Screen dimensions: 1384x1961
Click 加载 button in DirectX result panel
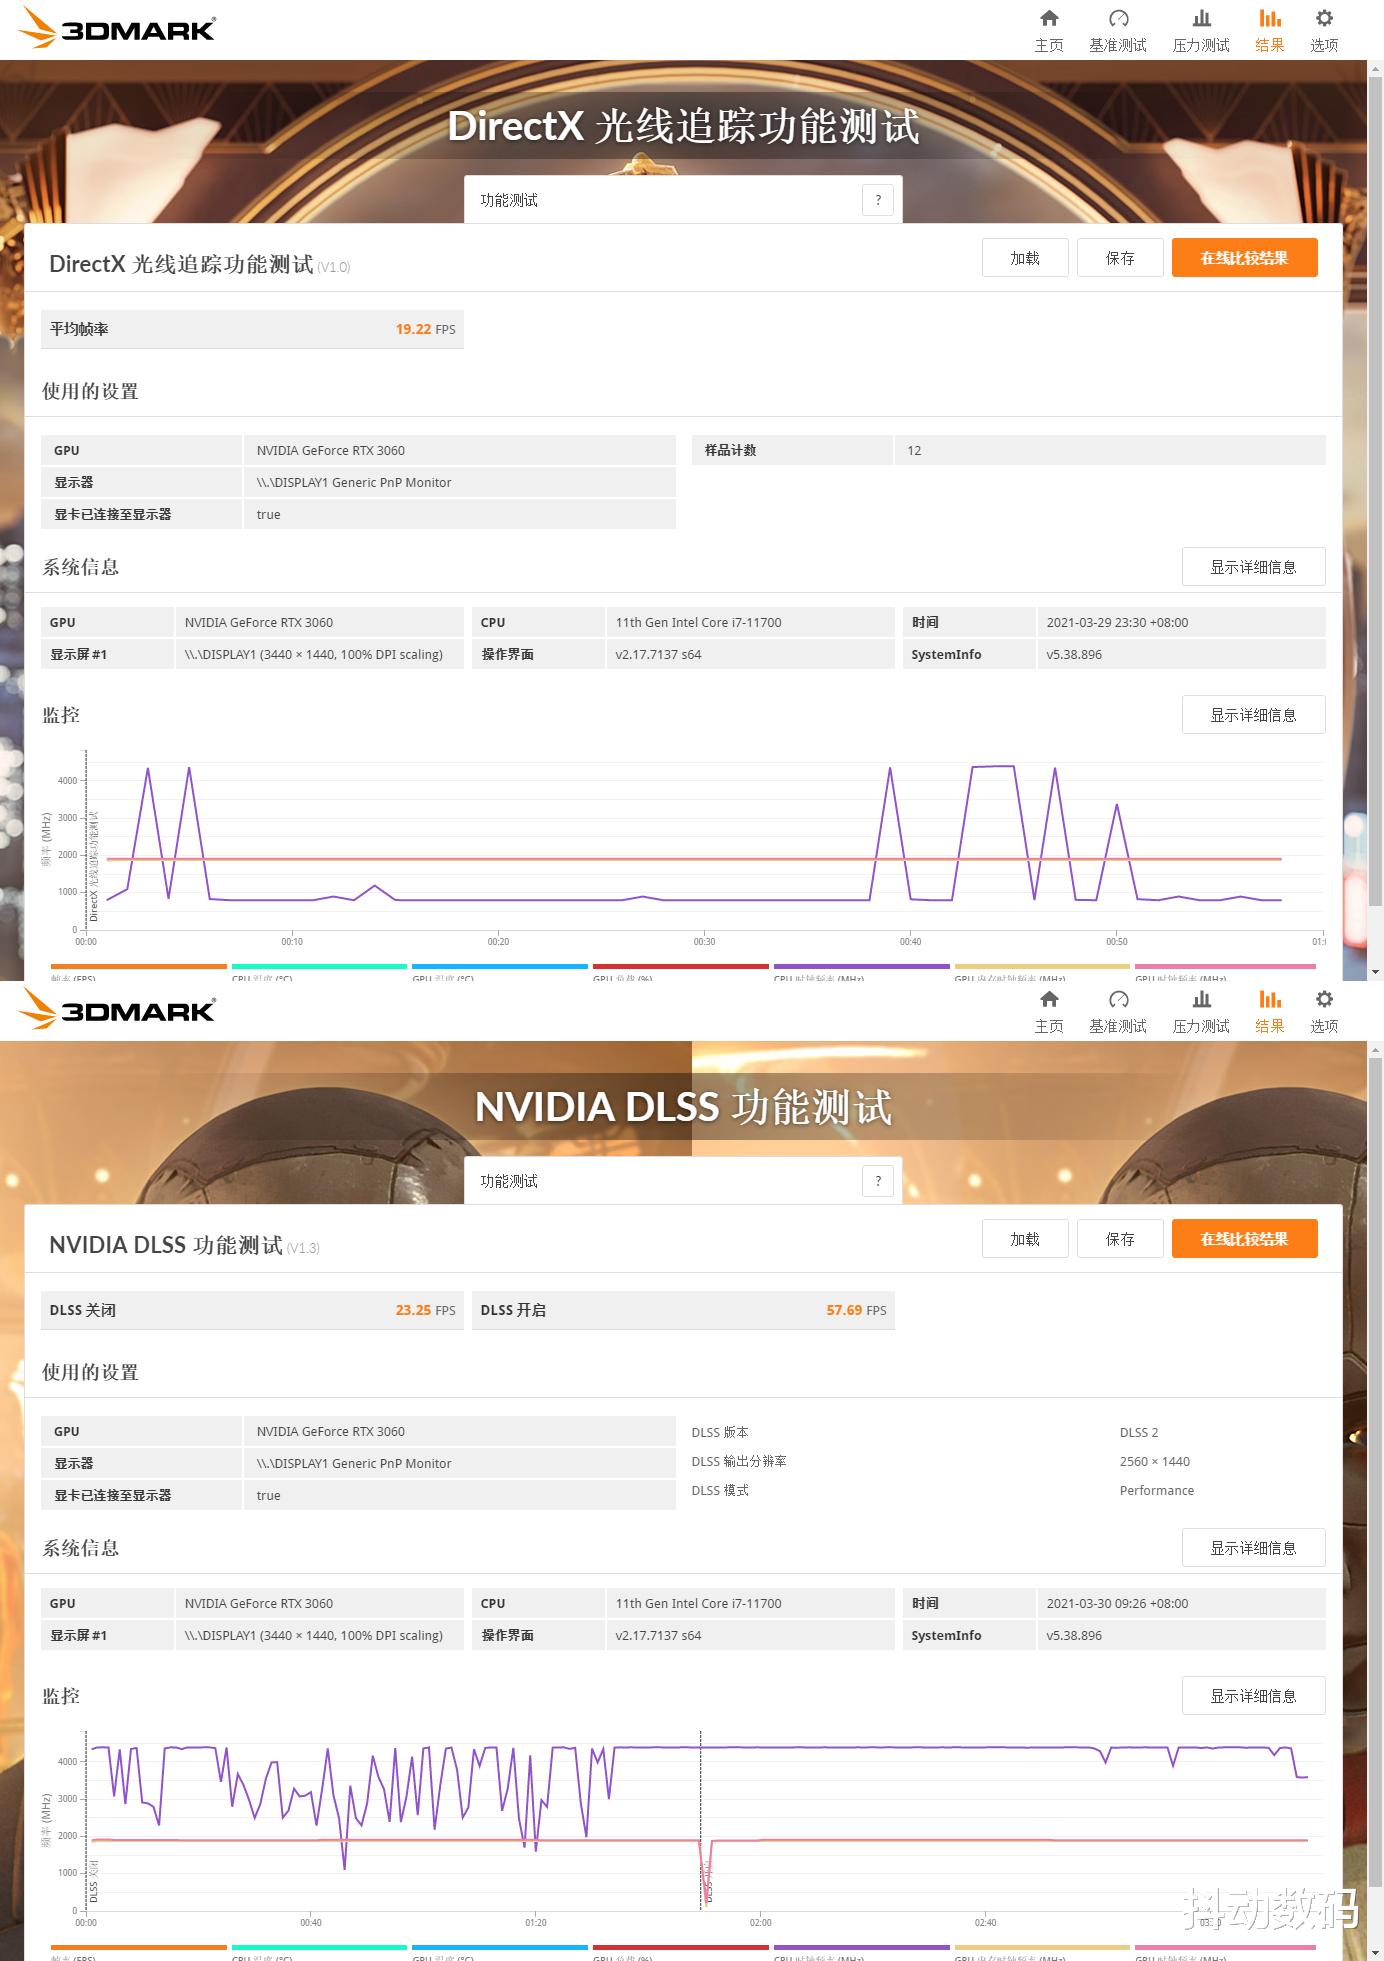pos(1025,258)
